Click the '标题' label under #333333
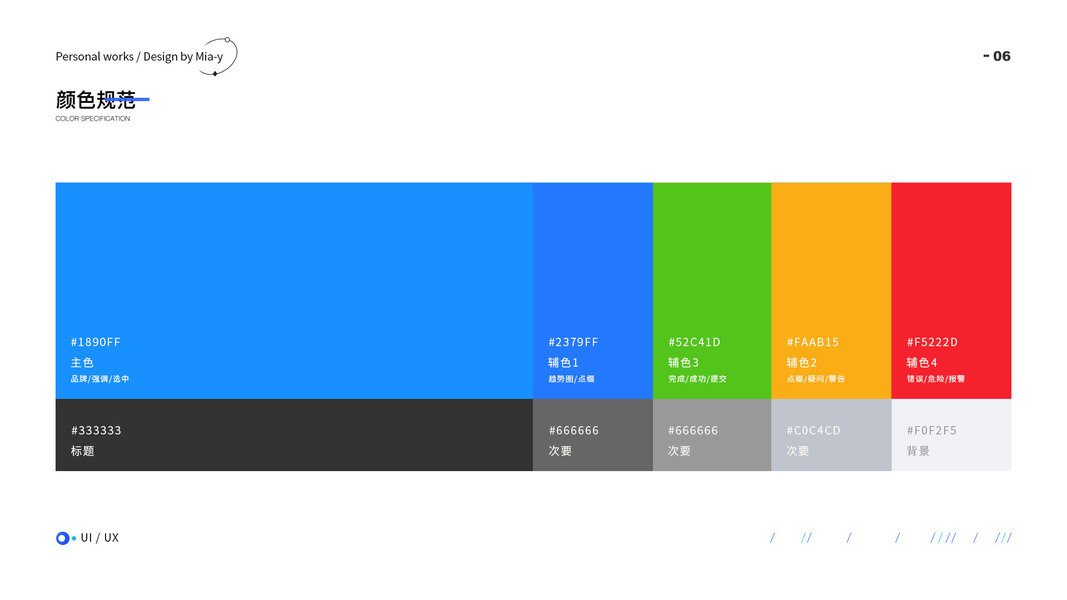The height and width of the screenshot is (600, 1067). click(82, 451)
